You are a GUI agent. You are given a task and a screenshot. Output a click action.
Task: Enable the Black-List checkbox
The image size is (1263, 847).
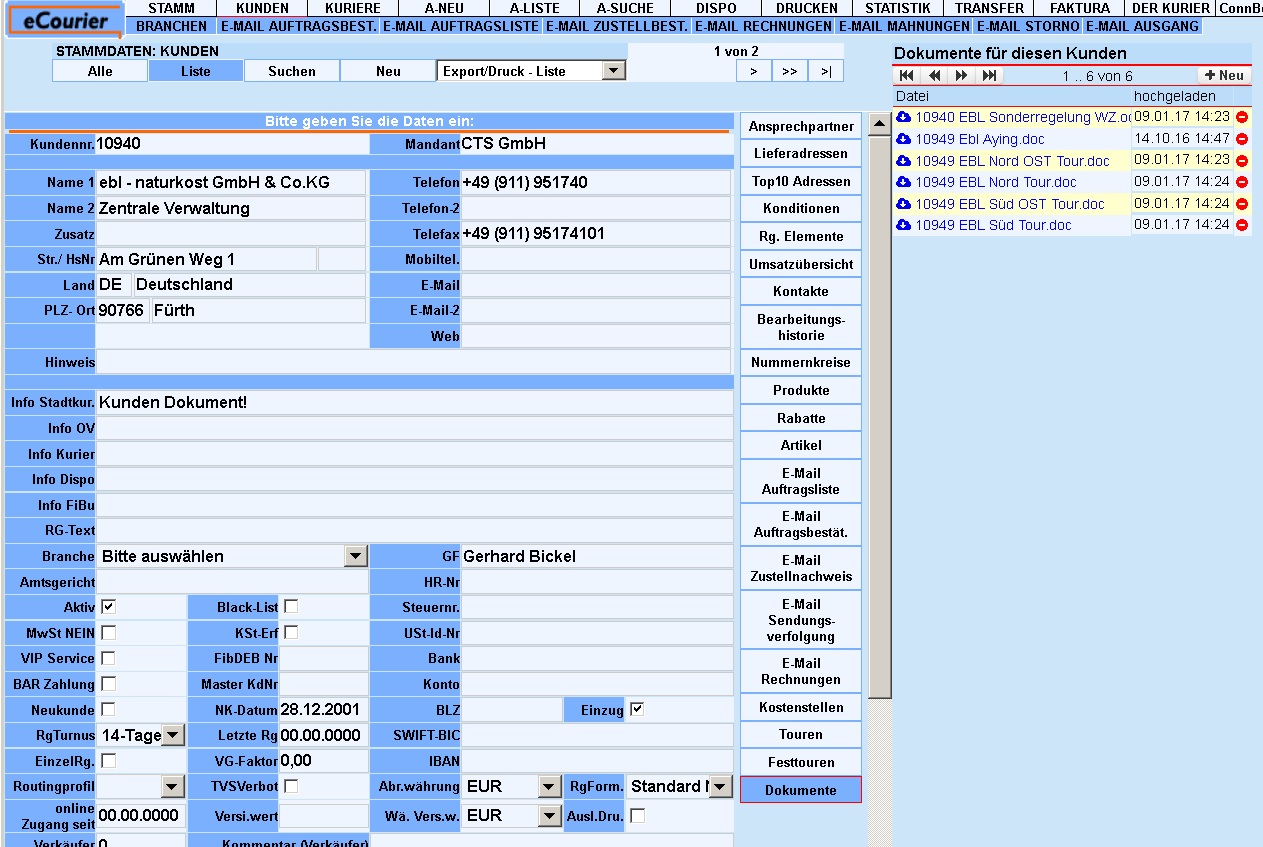coord(291,607)
